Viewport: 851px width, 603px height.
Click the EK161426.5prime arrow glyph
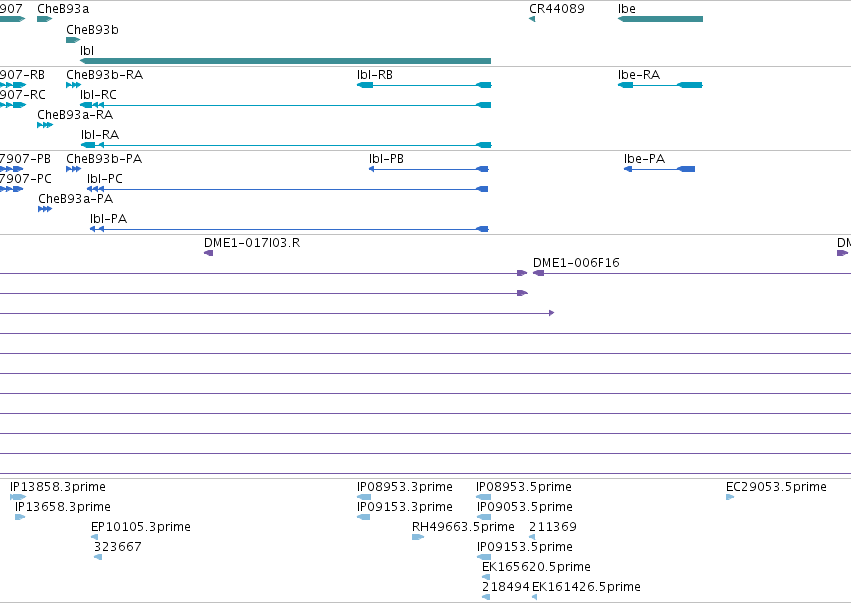point(535,597)
